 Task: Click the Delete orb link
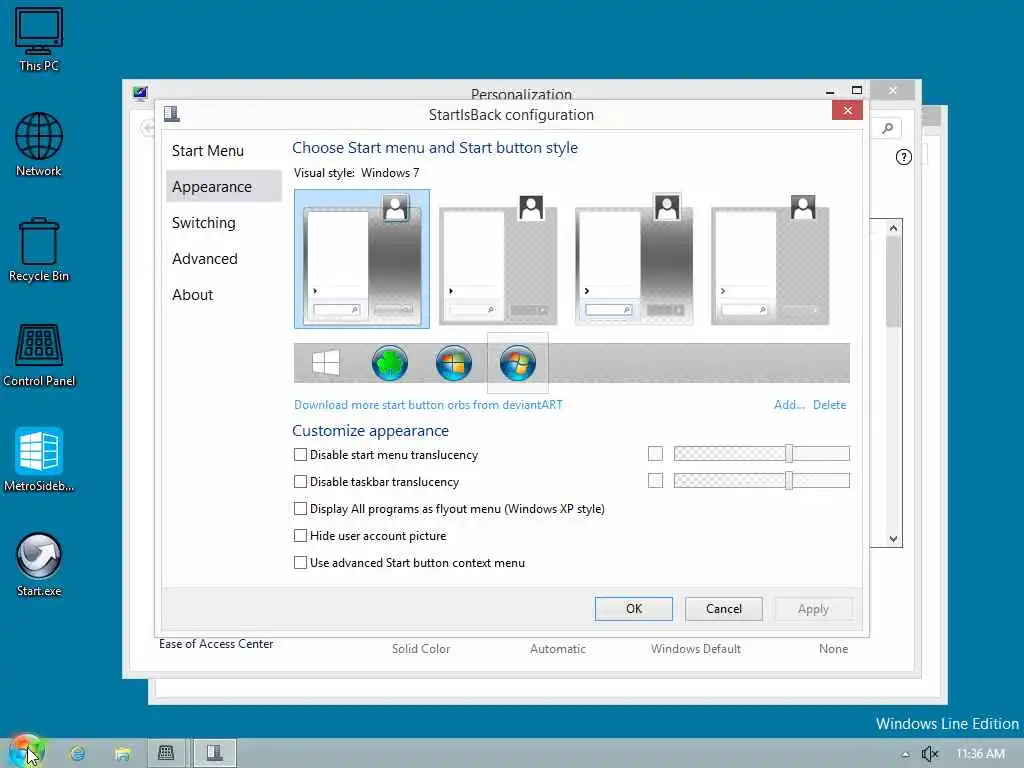pos(829,405)
